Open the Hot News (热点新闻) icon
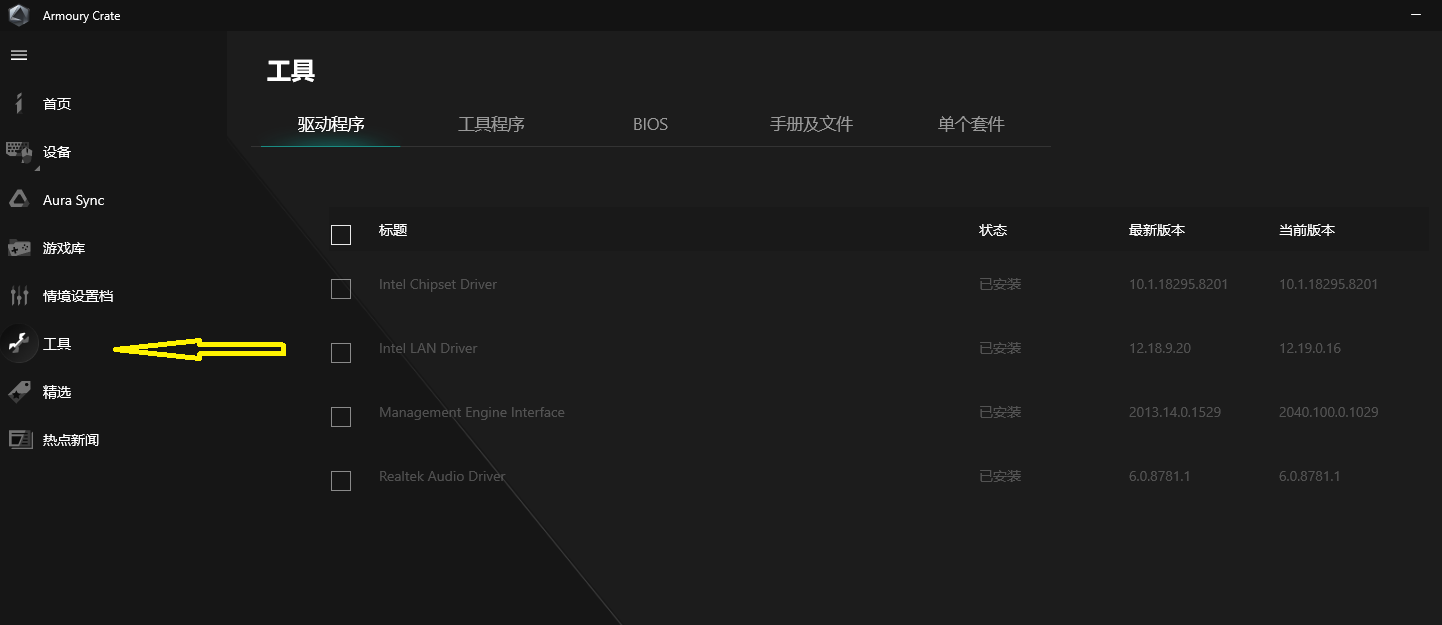Viewport: 1442px width, 625px height. pos(19,439)
